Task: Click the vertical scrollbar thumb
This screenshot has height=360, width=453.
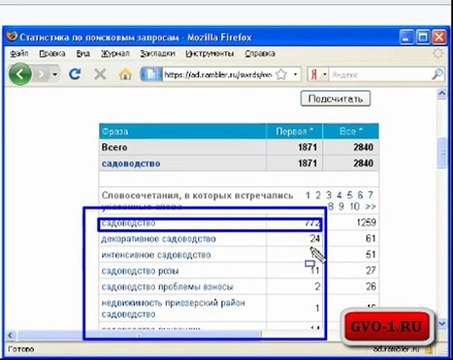Action: 442,153
